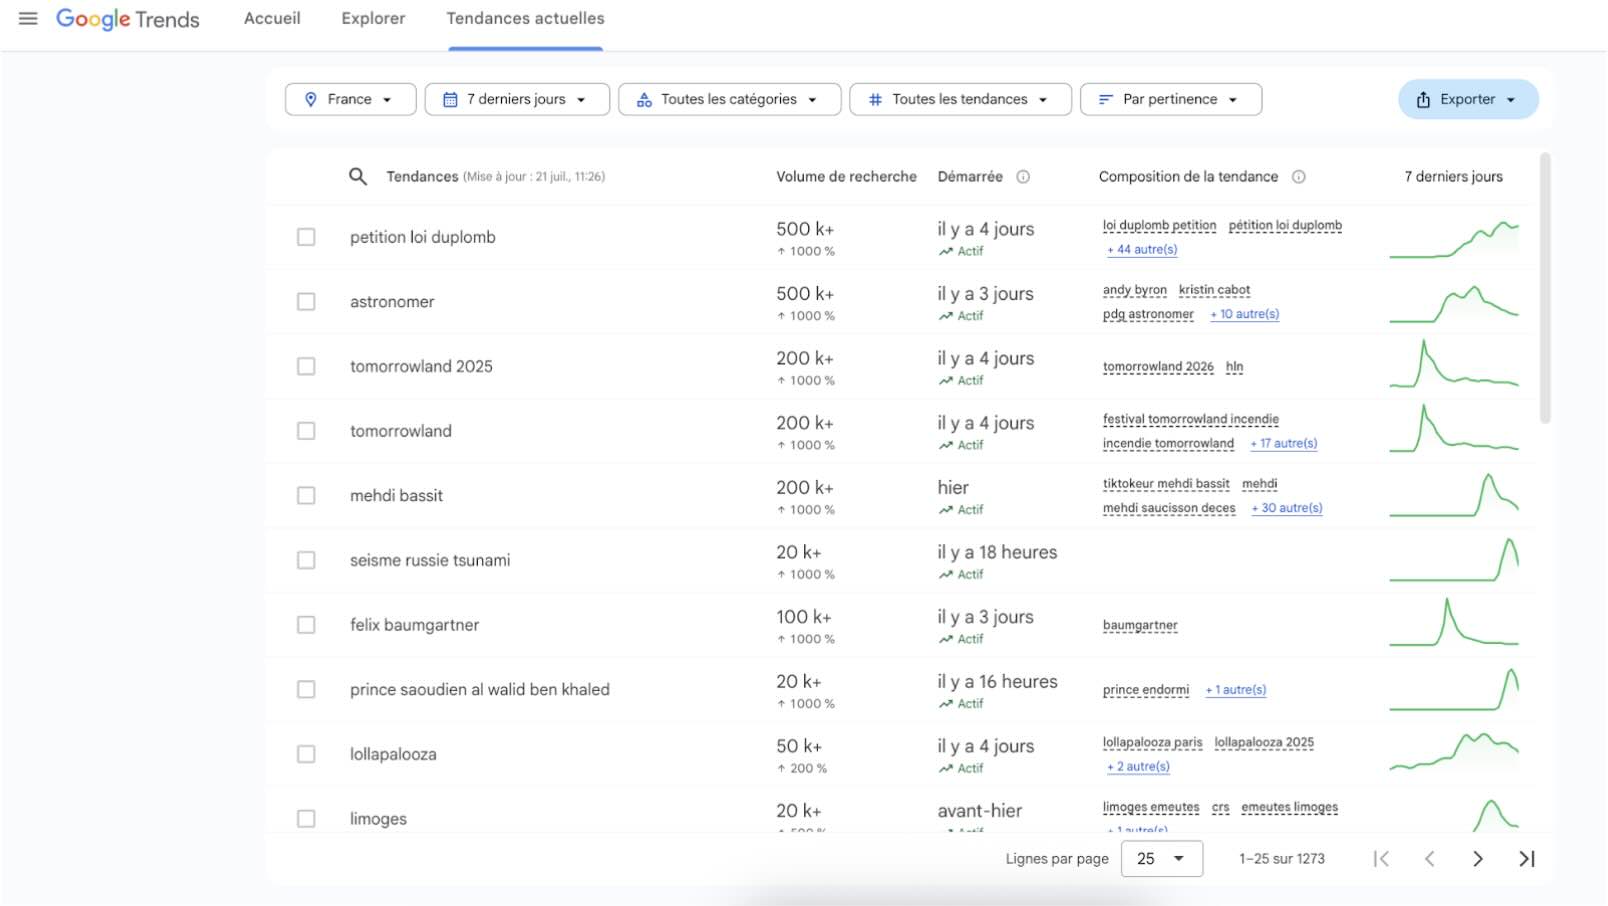This screenshot has height=906, width=1608.
Task: Click share icon on Exporter button
Action: (1423, 99)
